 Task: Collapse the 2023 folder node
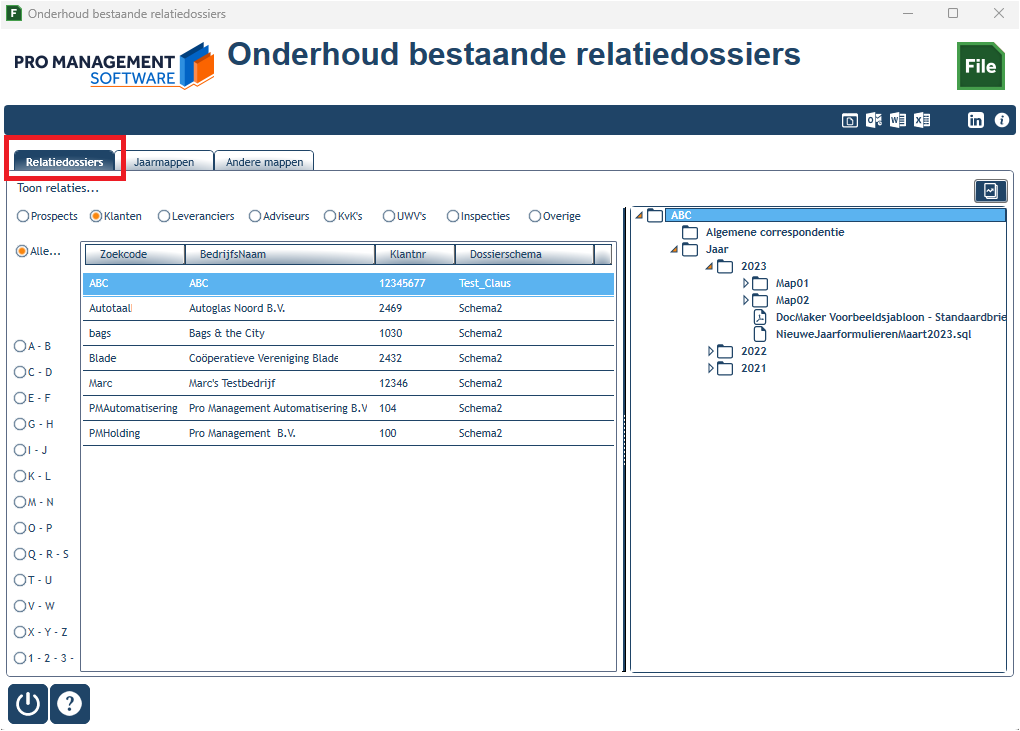710,266
